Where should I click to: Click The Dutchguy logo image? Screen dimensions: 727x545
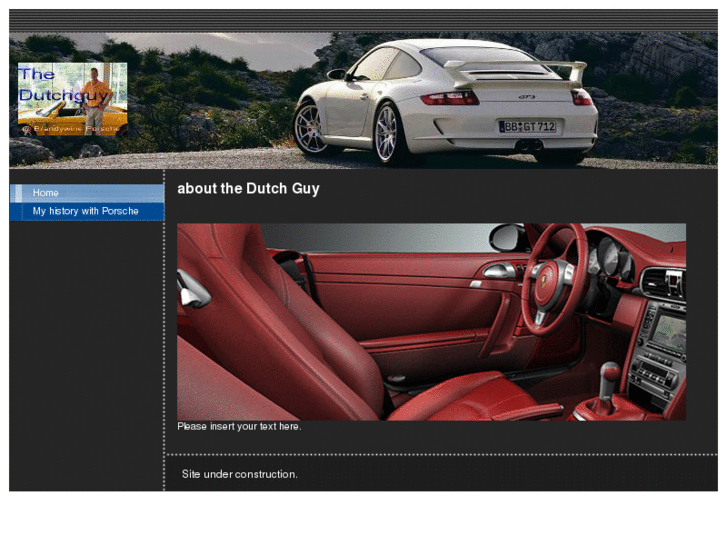point(72,99)
